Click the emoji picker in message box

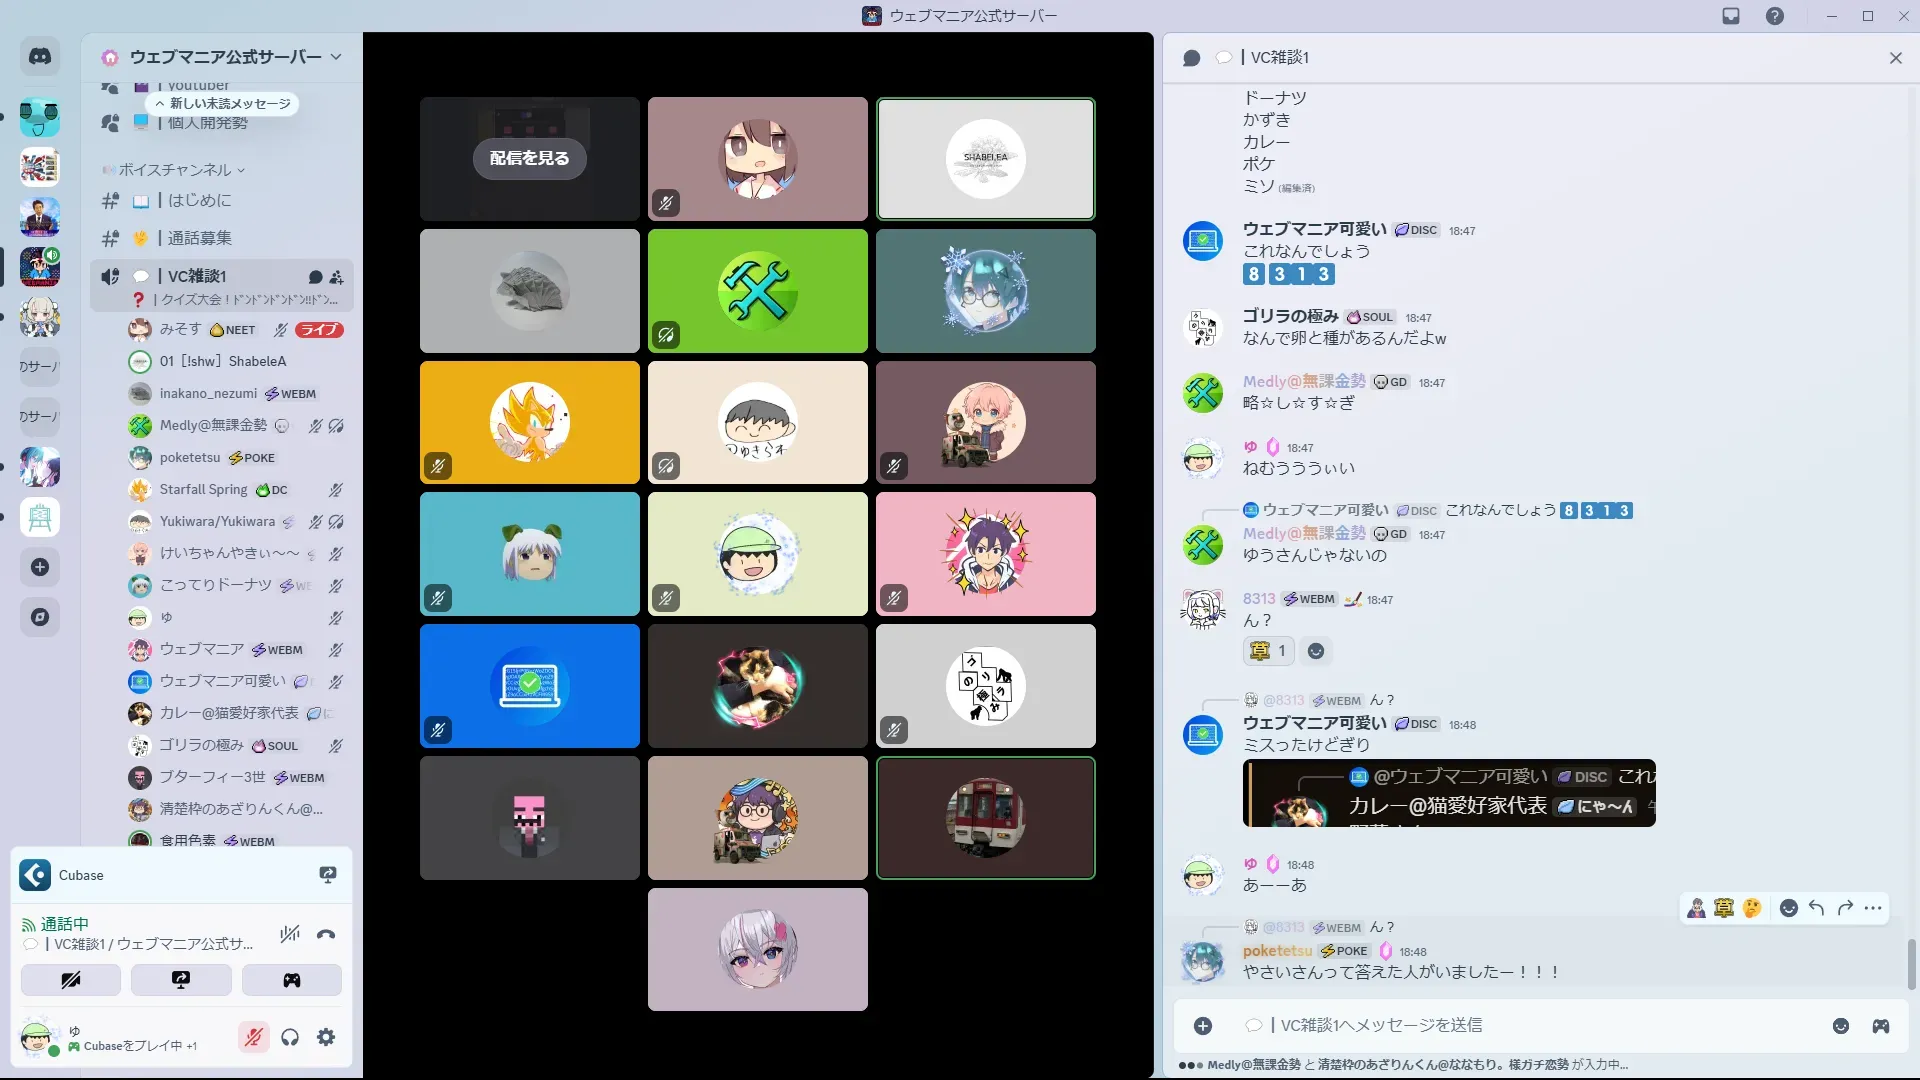point(1841,1026)
